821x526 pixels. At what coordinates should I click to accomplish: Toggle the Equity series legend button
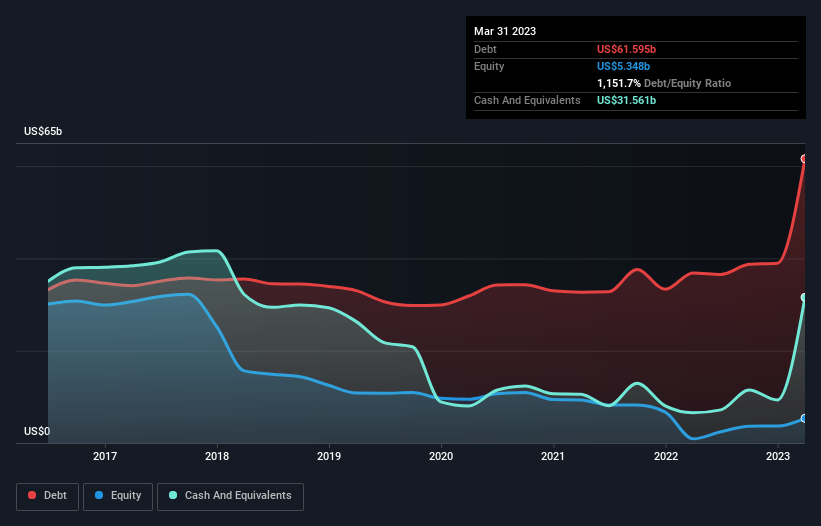[118, 496]
